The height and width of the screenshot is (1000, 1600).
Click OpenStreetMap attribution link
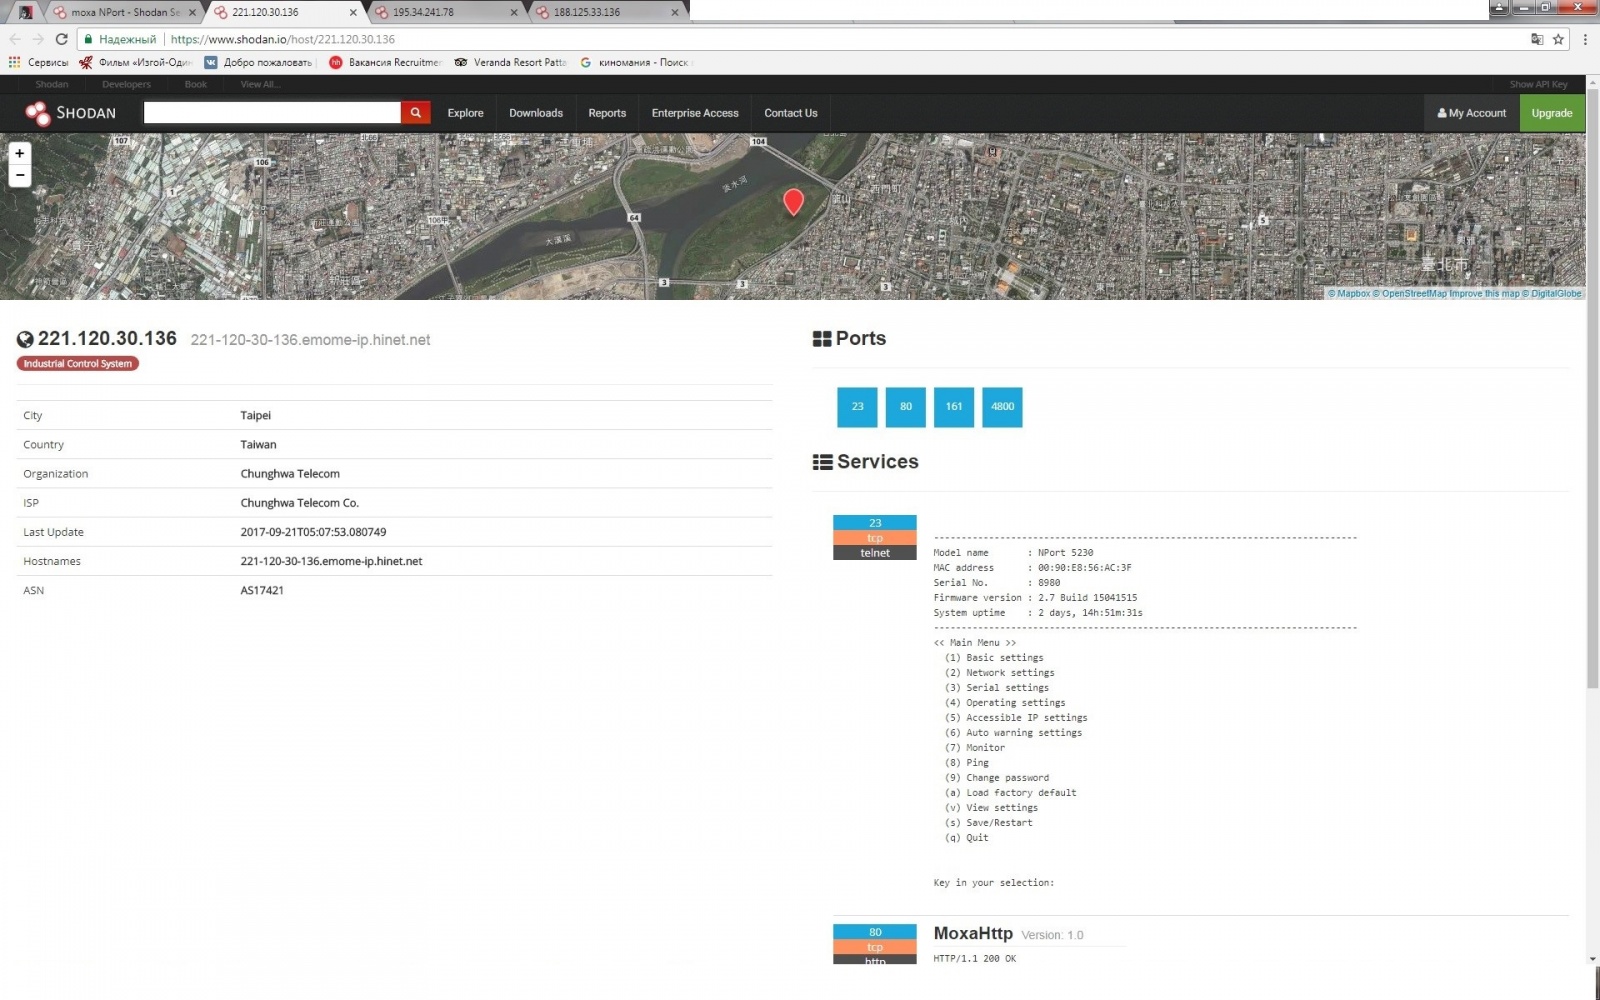[x=1409, y=294]
